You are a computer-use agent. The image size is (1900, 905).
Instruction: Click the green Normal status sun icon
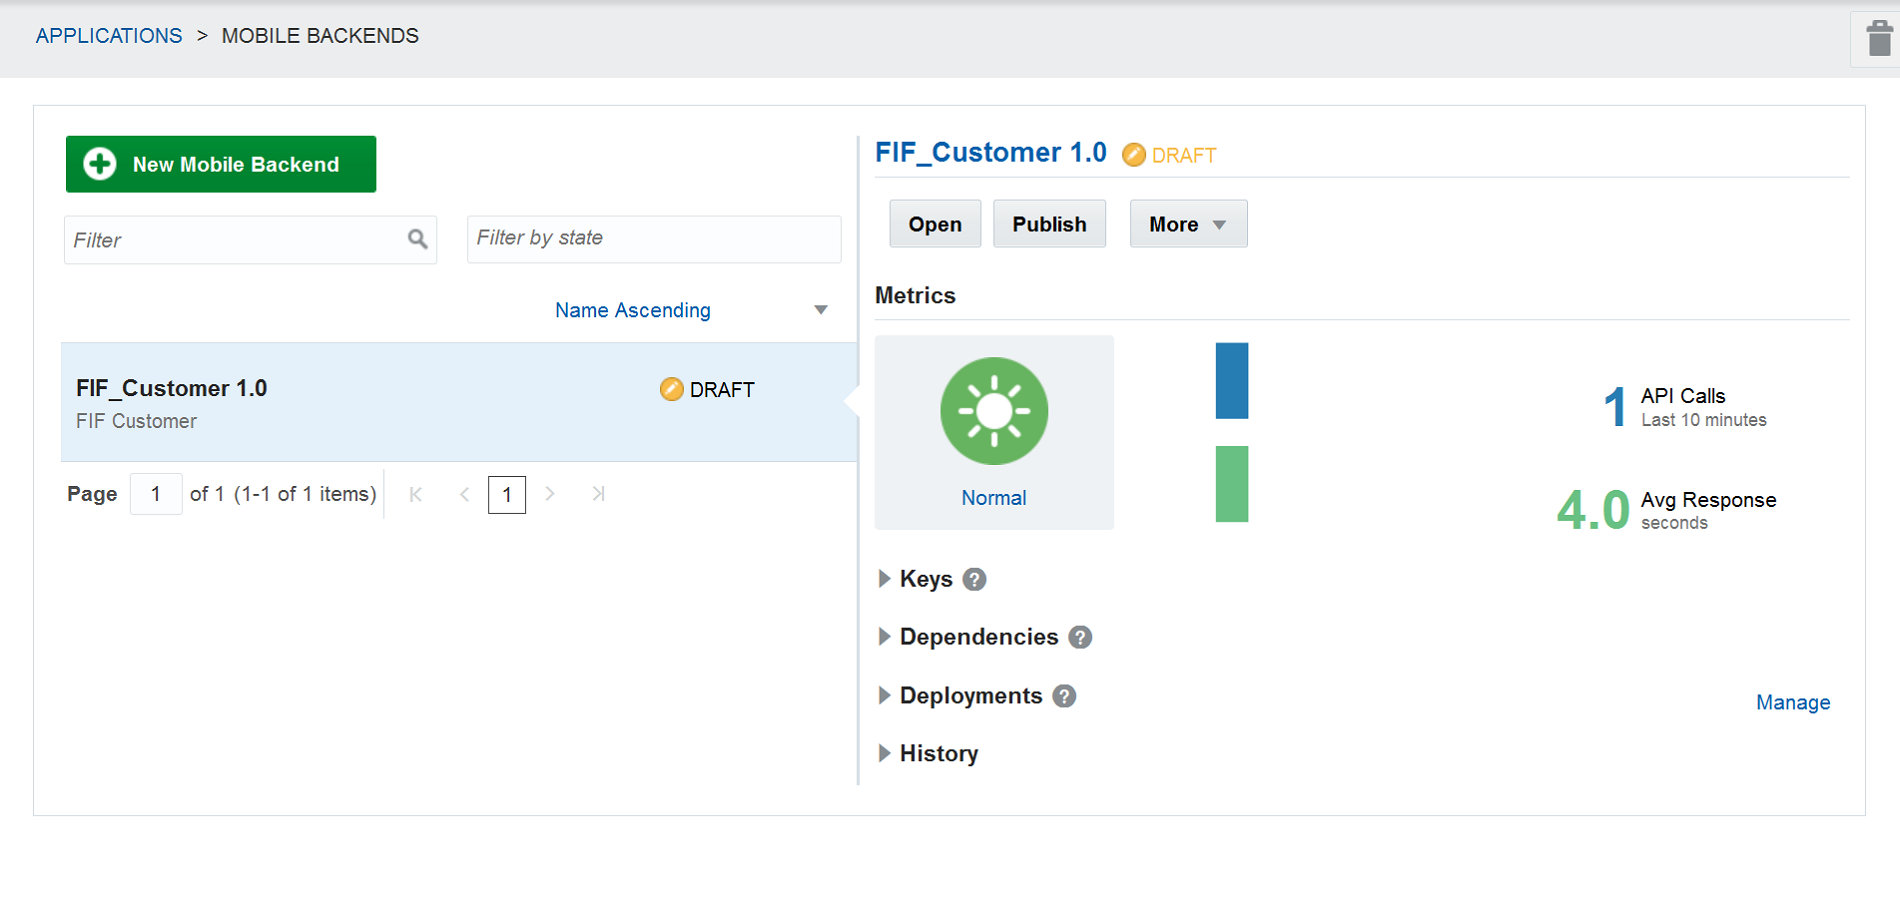(993, 411)
